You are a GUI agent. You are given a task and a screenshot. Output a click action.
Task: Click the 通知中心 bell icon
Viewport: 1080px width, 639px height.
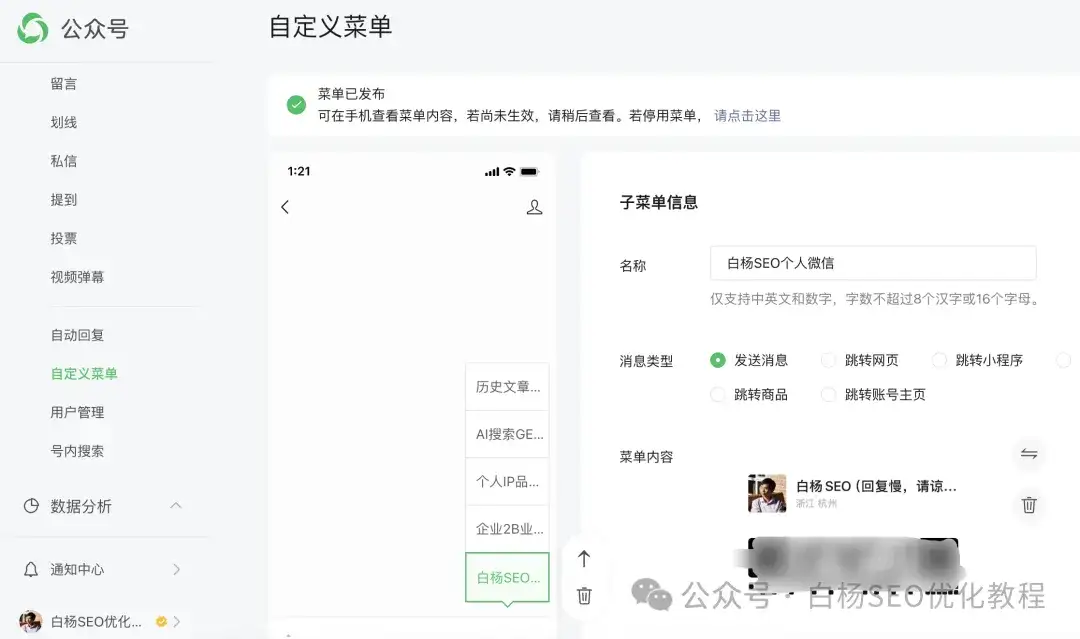(x=31, y=569)
